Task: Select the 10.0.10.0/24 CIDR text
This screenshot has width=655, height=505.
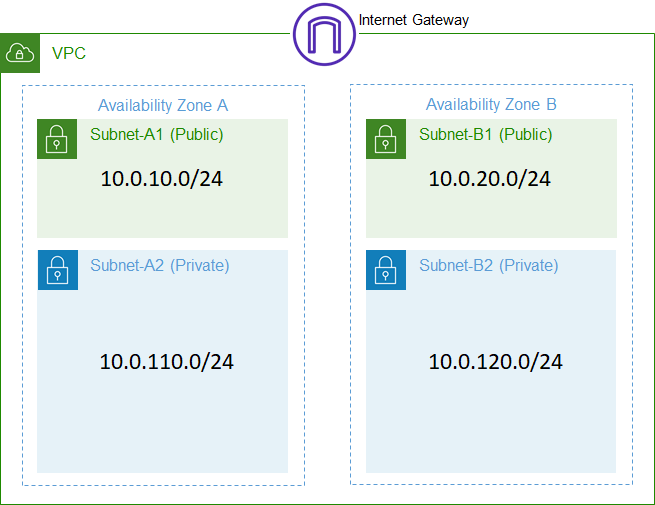Action: tap(162, 179)
